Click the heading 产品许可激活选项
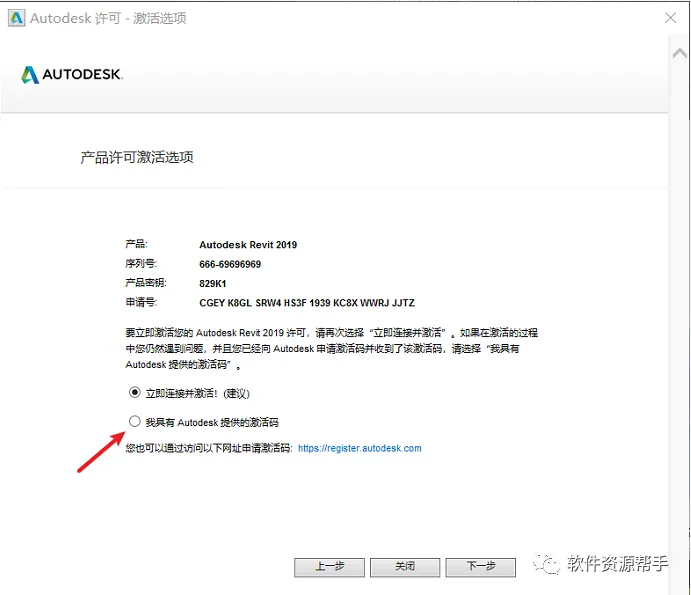 coord(137,157)
